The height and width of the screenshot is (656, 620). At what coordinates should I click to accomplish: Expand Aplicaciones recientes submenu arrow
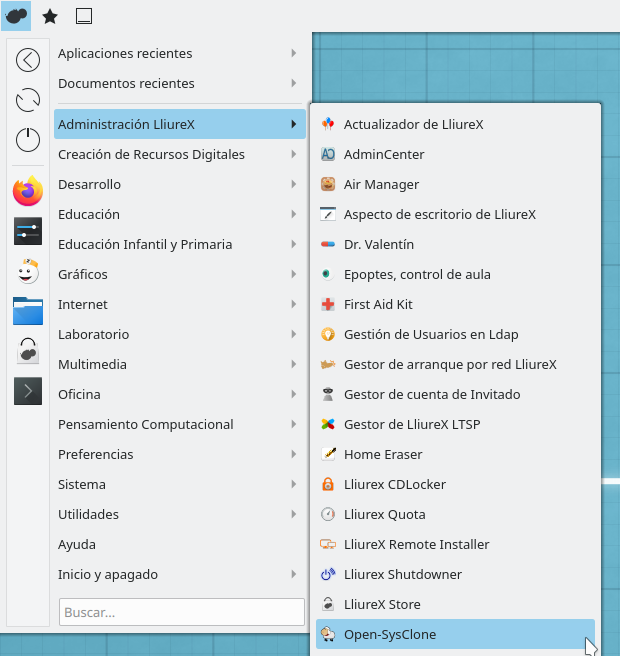pyautogui.click(x=293, y=53)
